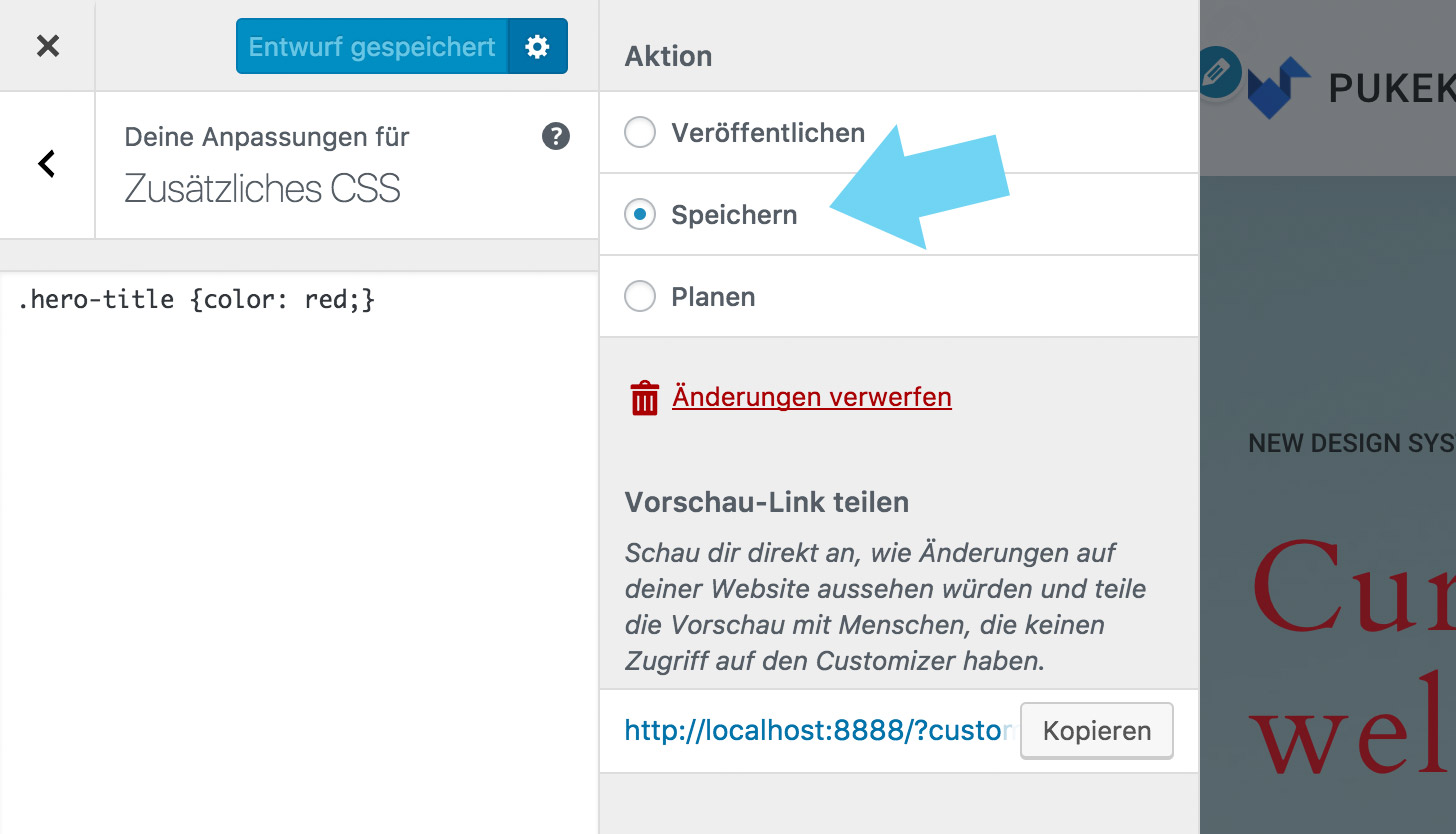Click the red hero title in preview
Viewport: 1456px width, 834px height.
pyautogui.click(x=1353, y=657)
